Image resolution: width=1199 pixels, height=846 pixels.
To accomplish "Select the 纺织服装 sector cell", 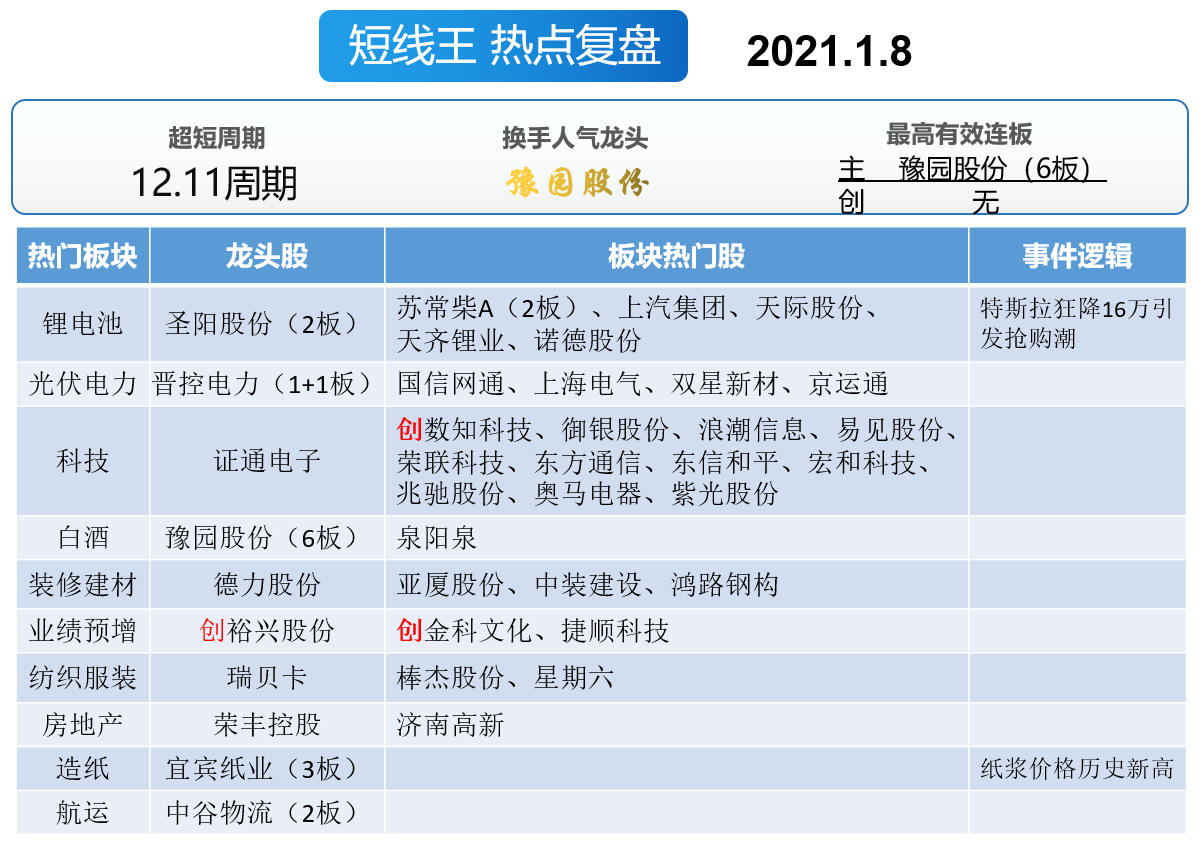I will (x=83, y=678).
